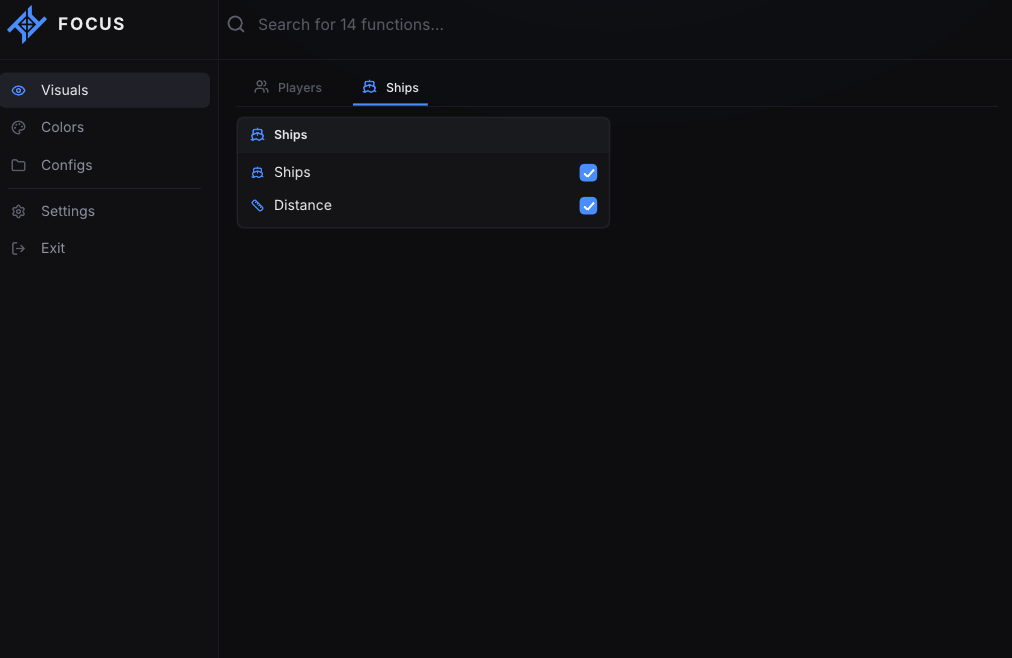Screen dimensions: 1012x658
Task: Uncheck the Ships checkbox
Action: point(588,173)
